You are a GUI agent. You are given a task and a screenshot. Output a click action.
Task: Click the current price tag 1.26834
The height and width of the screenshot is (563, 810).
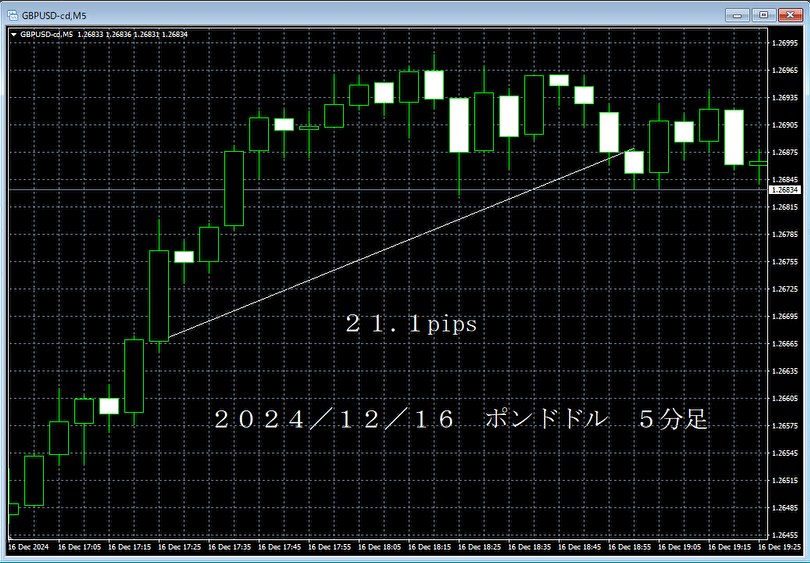click(x=785, y=190)
